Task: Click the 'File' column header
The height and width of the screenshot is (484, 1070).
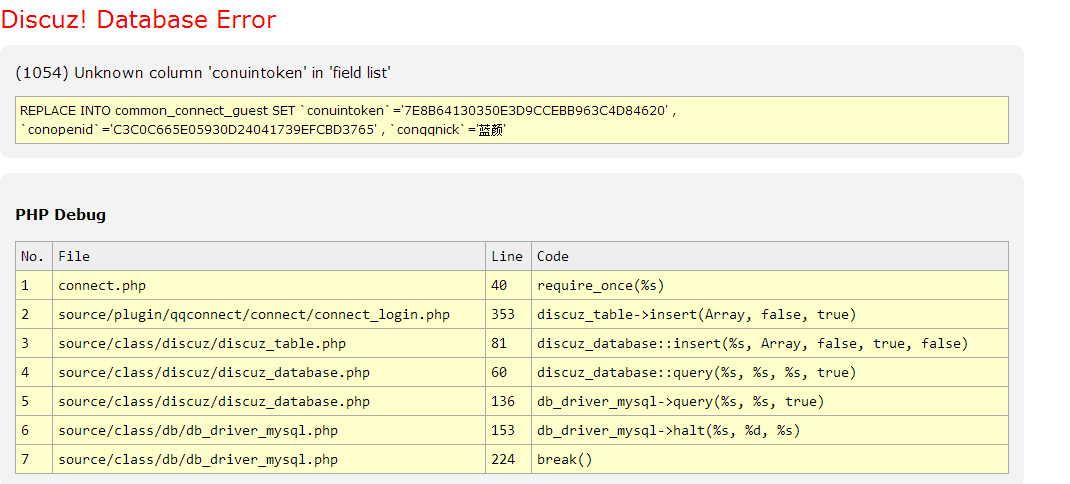Action: 74,257
